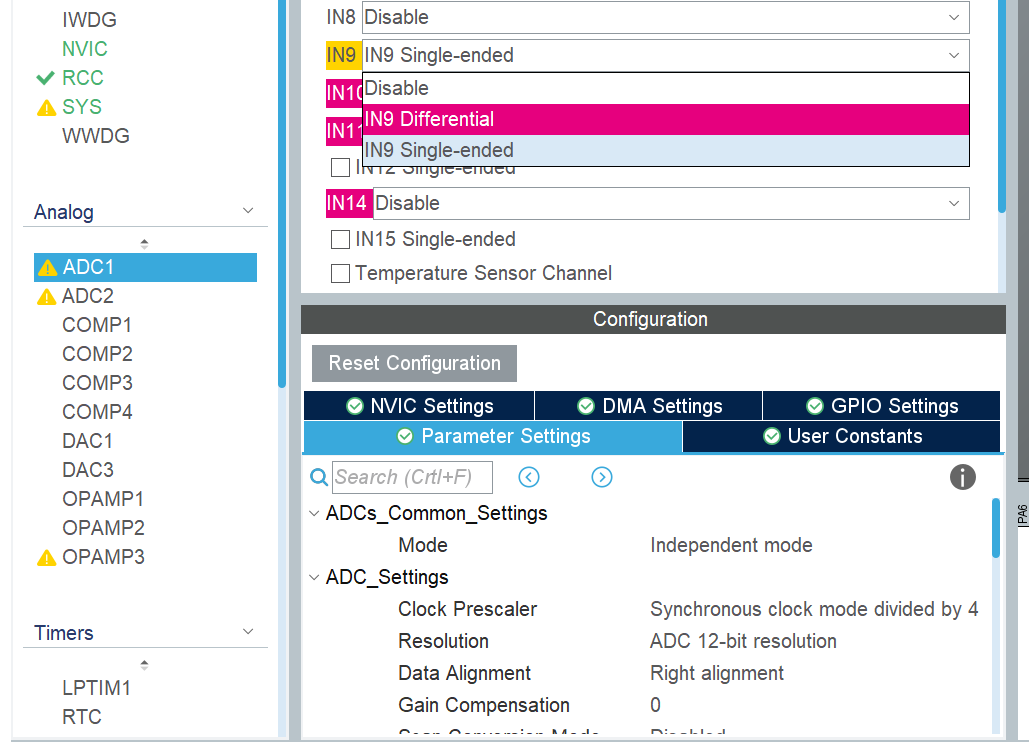Open the IN8 dropdown

point(665,17)
